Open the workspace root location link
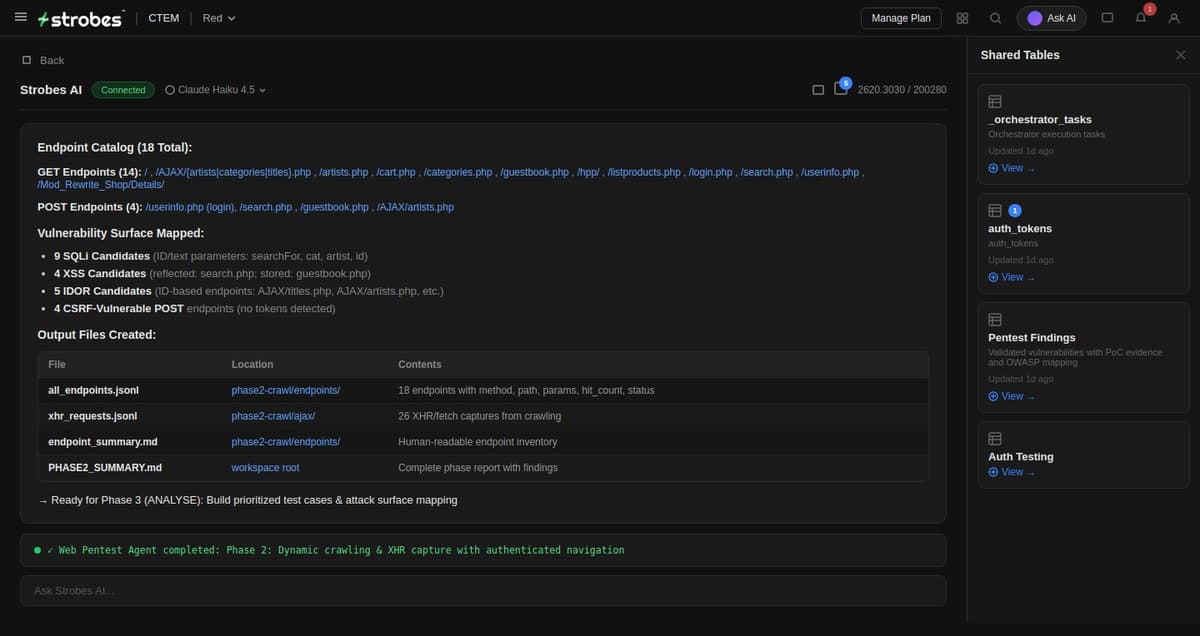This screenshot has width=1200, height=636. tap(265, 468)
